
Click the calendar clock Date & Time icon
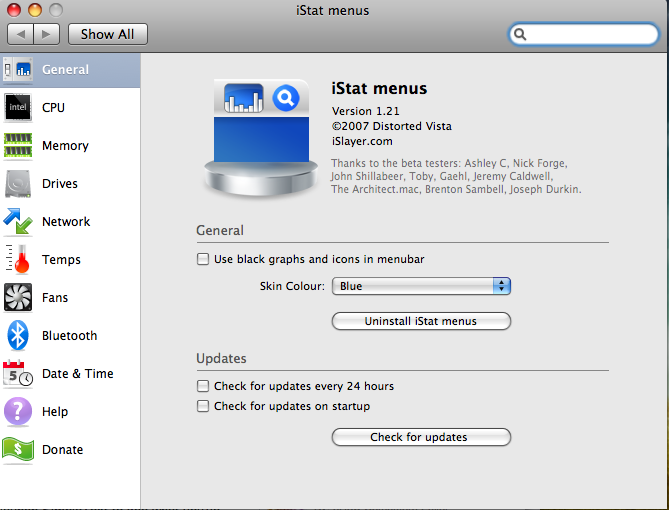tap(17, 373)
